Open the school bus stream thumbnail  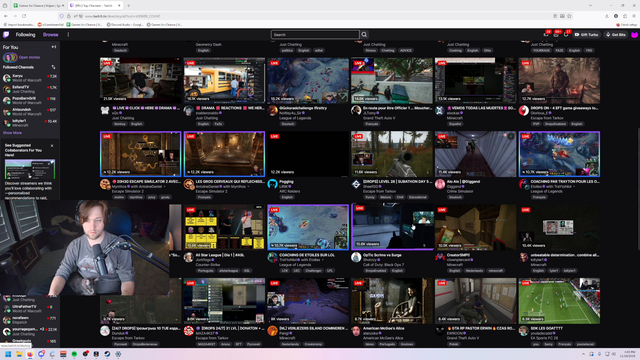tap(224, 80)
